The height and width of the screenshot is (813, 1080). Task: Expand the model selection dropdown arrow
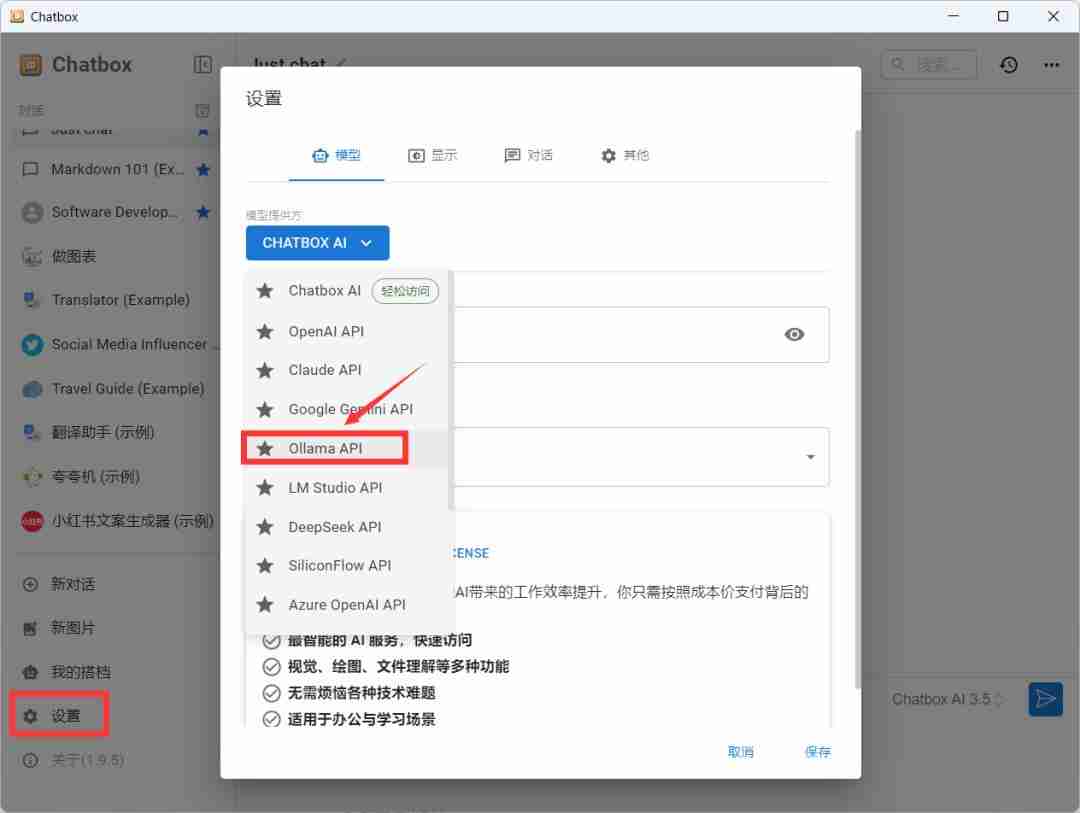click(810, 456)
